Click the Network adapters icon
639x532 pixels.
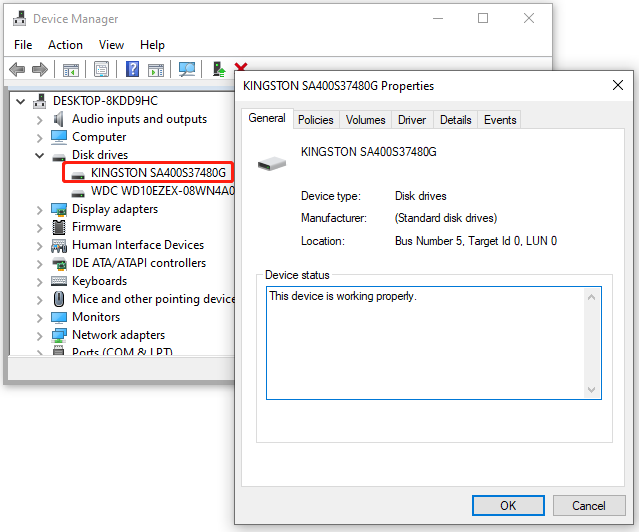click(59, 335)
